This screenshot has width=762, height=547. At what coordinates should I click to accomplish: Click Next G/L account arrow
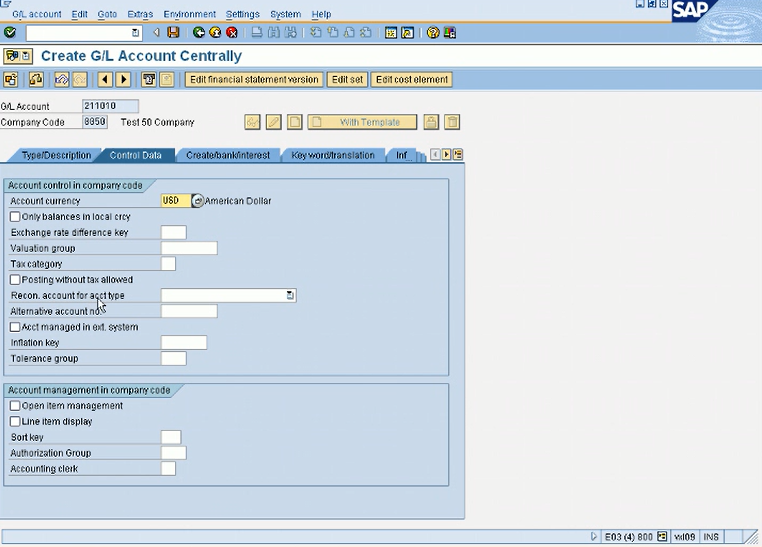point(123,79)
